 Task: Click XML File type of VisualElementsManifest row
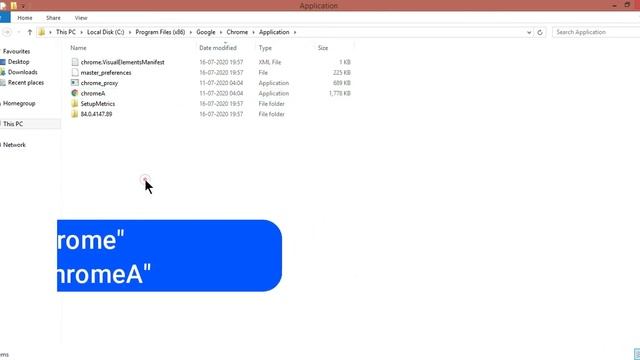(269, 62)
